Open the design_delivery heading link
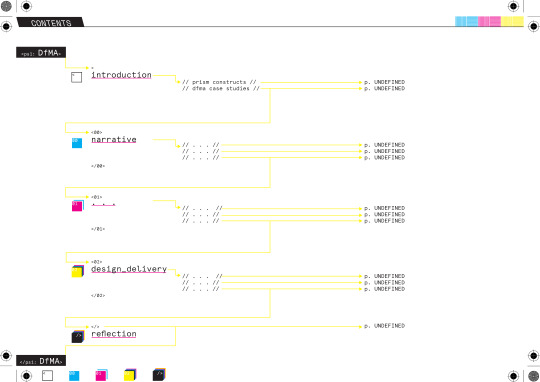The width and height of the screenshot is (540, 382). pos(129,269)
